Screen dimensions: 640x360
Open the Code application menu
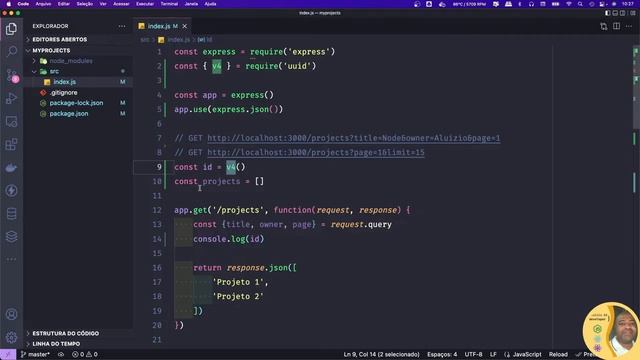coord(23,4)
